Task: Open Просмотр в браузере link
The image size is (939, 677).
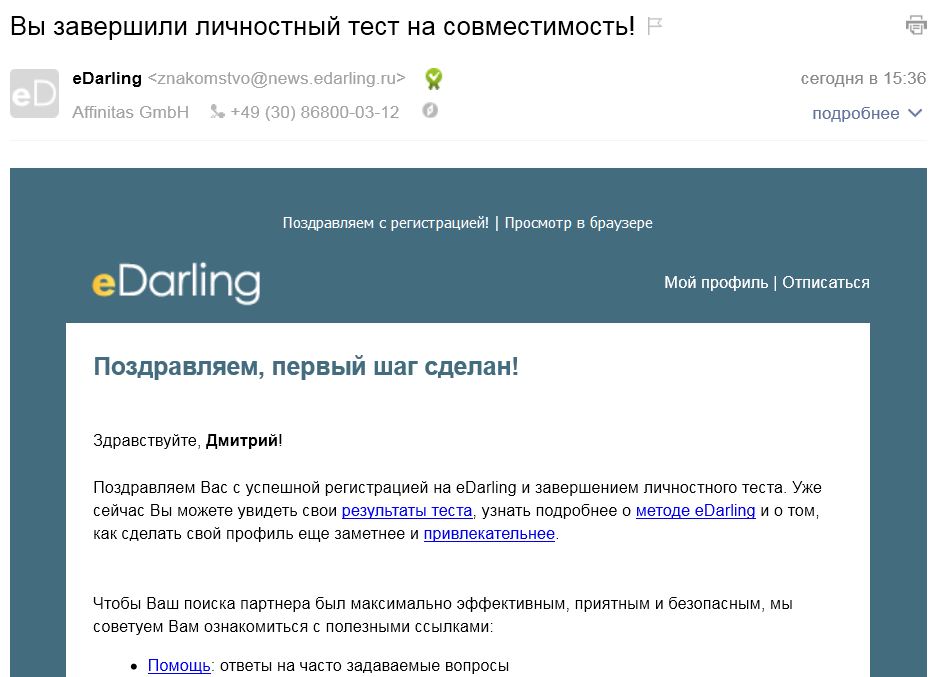Action: pyautogui.click(x=578, y=223)
